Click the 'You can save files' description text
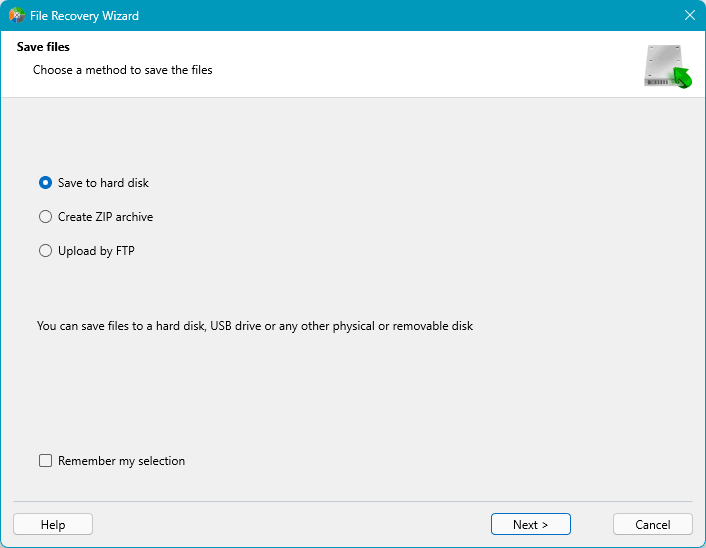The height and width of the screenshot is (548, 706). [x=254, y=326]
